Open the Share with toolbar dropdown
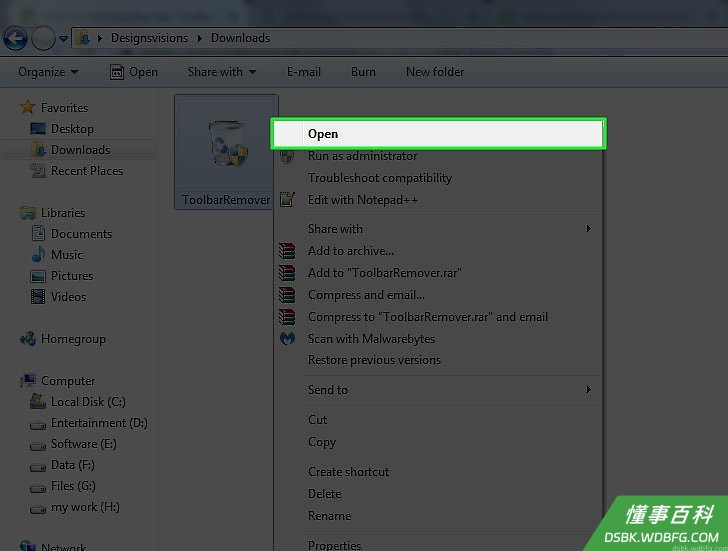 (x=221, y=72)
